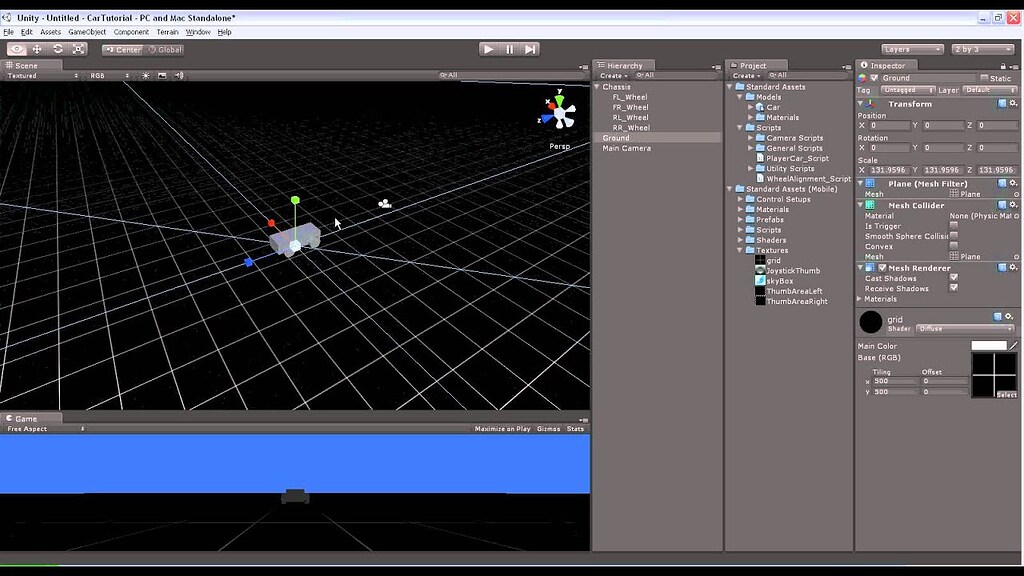Select Ground in the Hierarchy
1024x576 pixels.
617,137
